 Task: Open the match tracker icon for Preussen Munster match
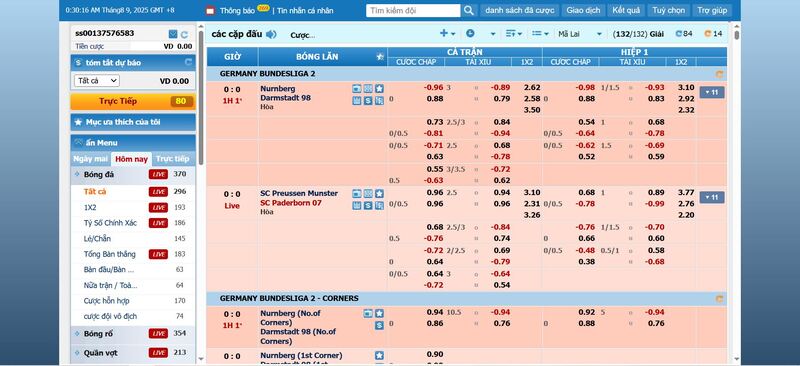tap(368, 193)
